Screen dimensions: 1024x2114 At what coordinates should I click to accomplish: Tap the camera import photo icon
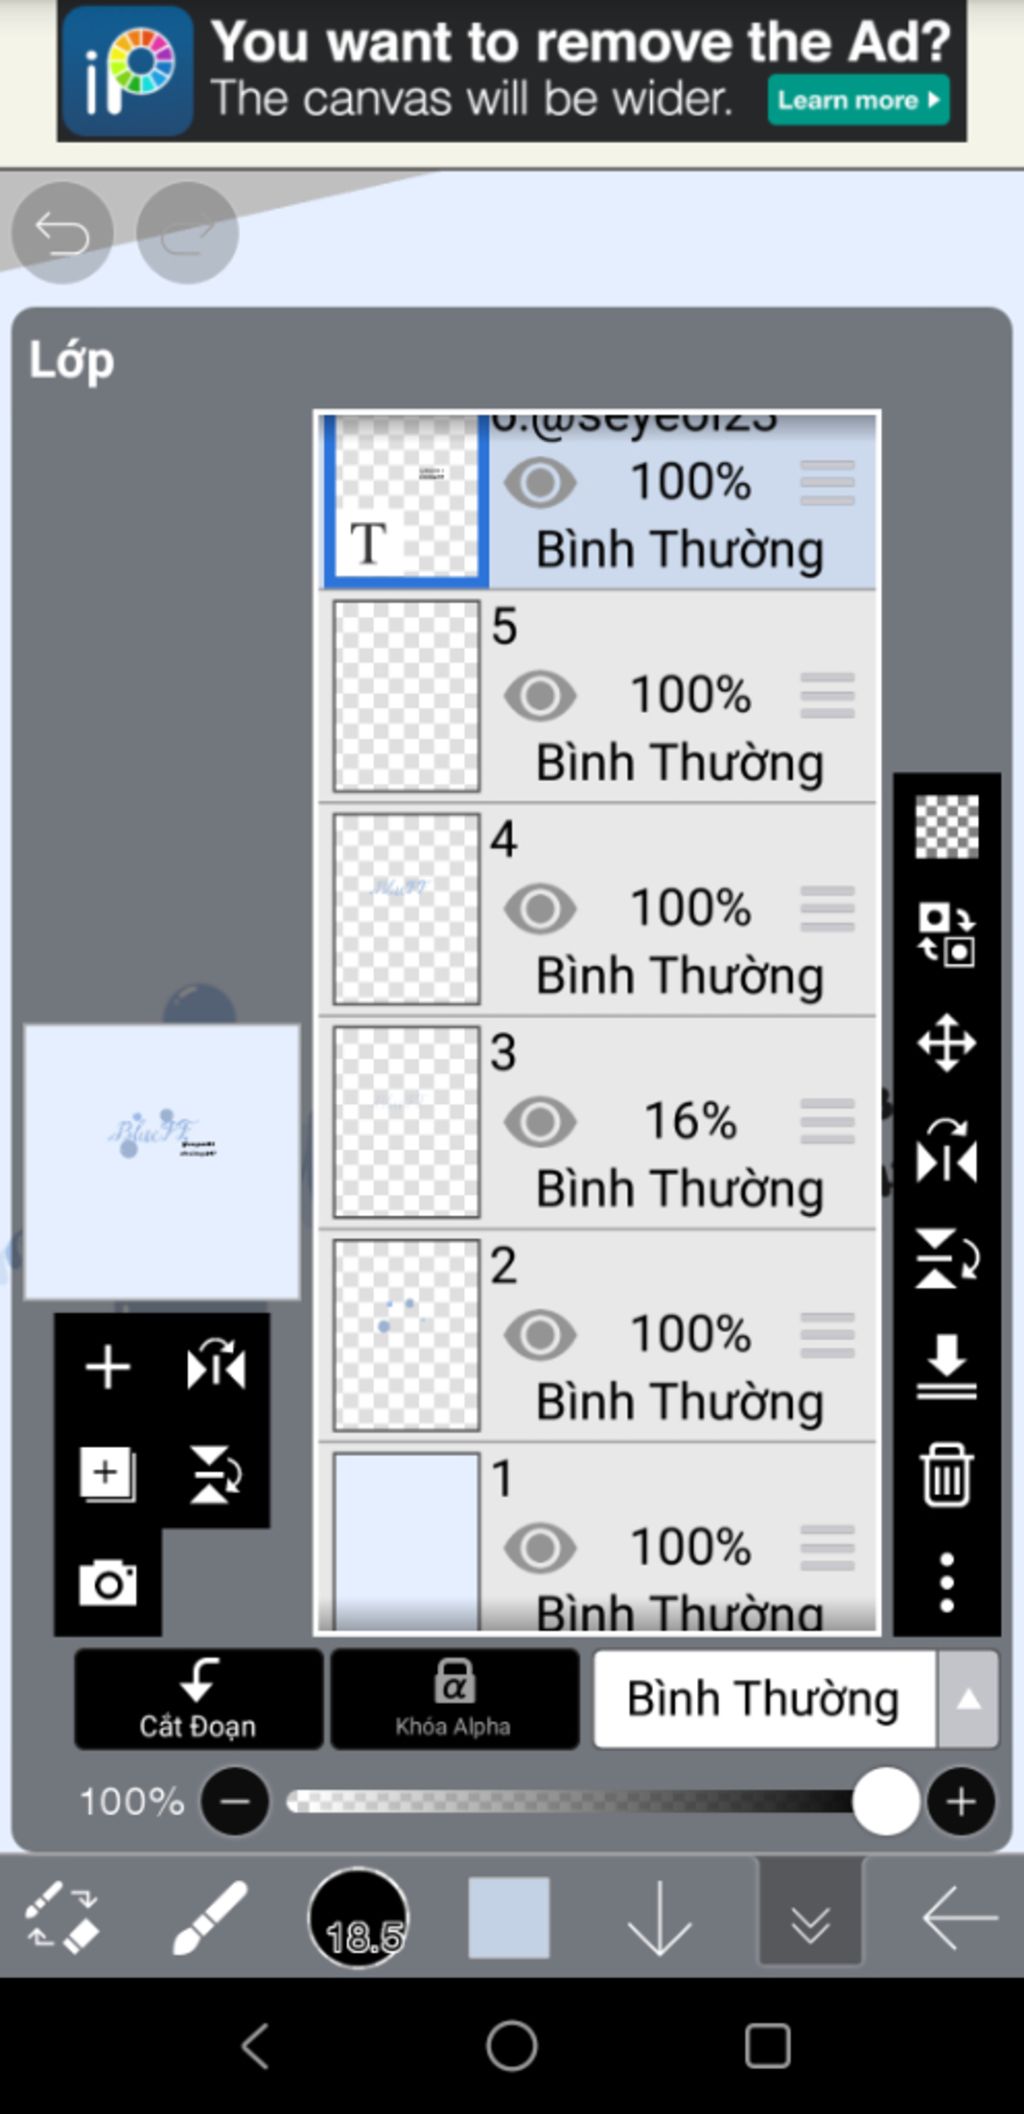click(x=108, y=1583)
